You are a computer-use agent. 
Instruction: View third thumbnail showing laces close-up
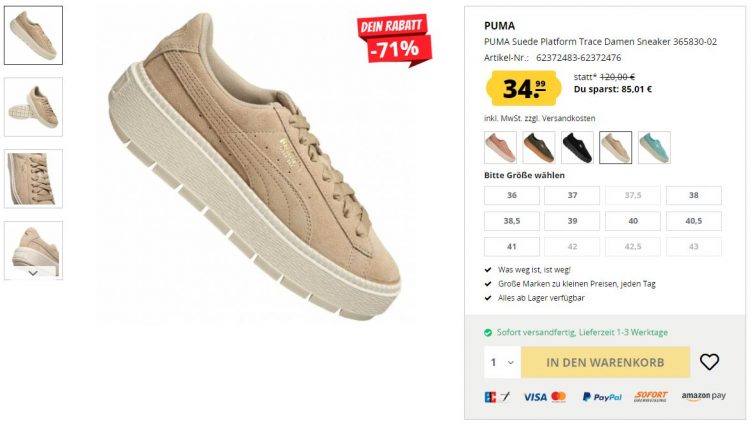pyautogui.click(x=33, y=179)
